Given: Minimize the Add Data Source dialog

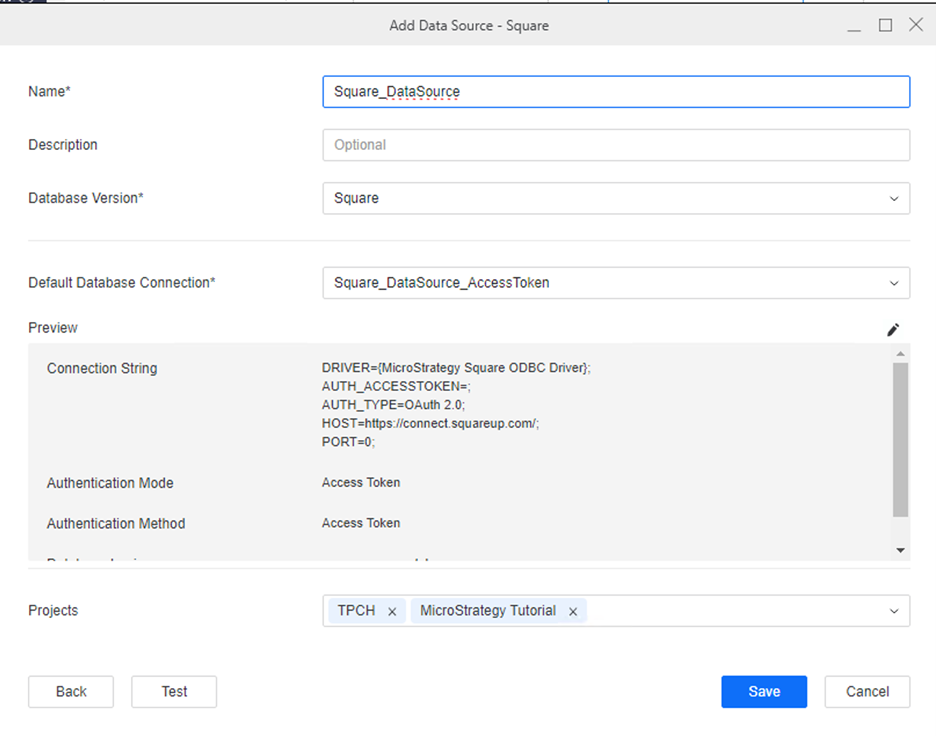Looking at the screenshot, I should pos(854,27).
